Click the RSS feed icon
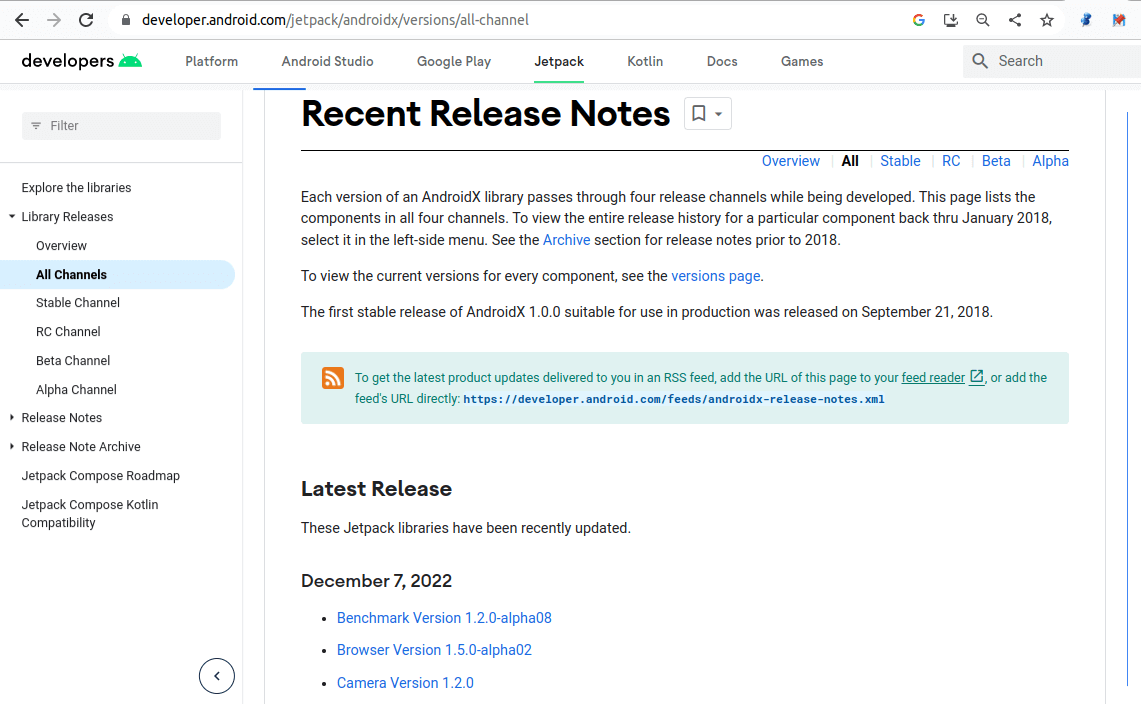1141x704 pixels. tap(332, 378)
